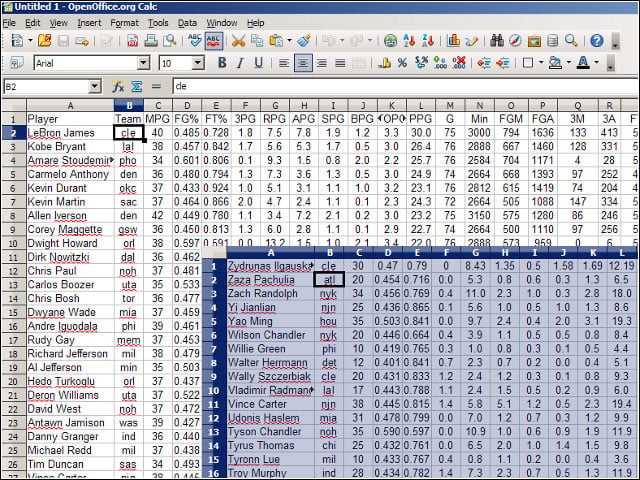Open a file with the Open folder icon
Viewport: 640px width, 480px height.
44,40
